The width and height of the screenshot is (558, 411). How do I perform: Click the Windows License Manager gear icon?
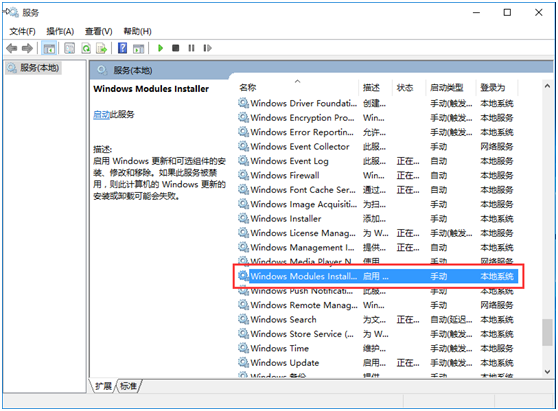[243, 233]
